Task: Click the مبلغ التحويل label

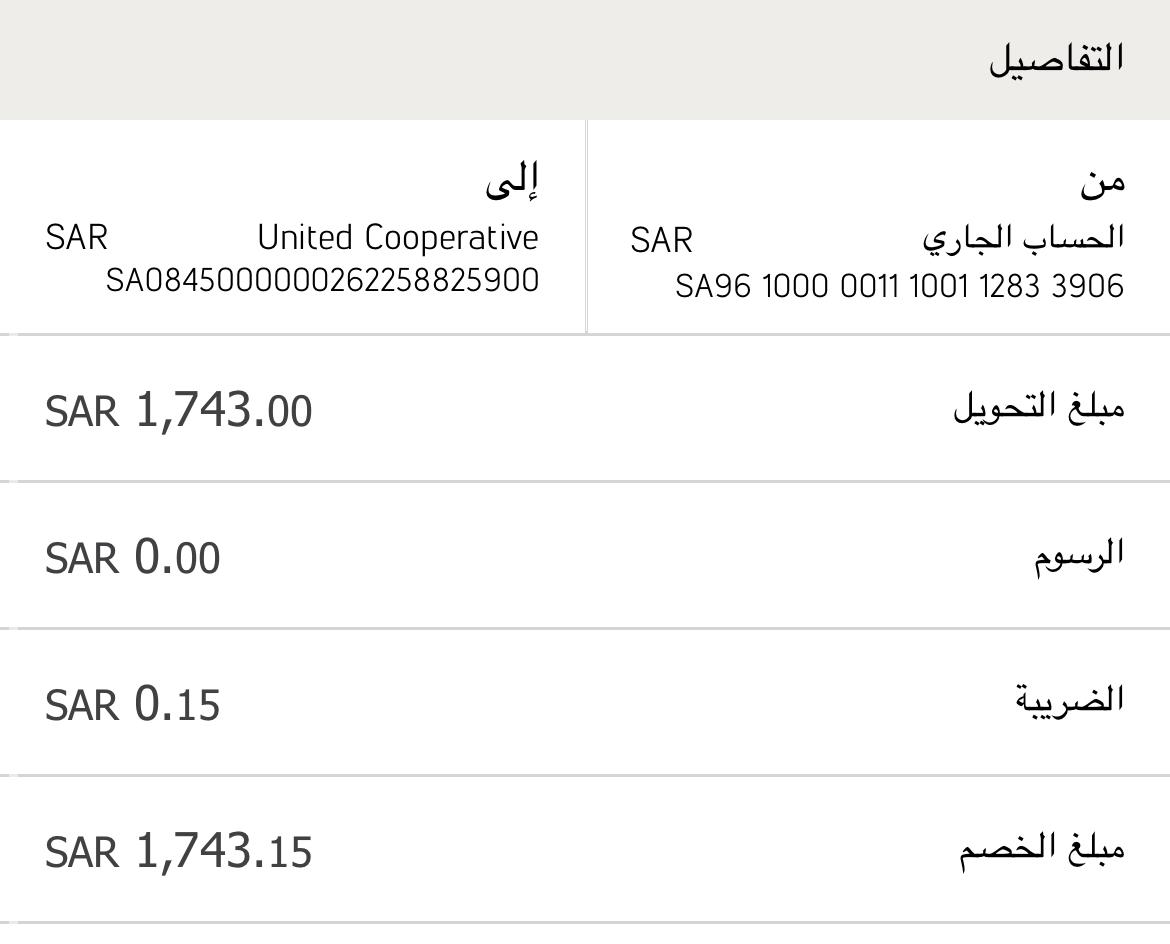Action: coord(1038,408)
